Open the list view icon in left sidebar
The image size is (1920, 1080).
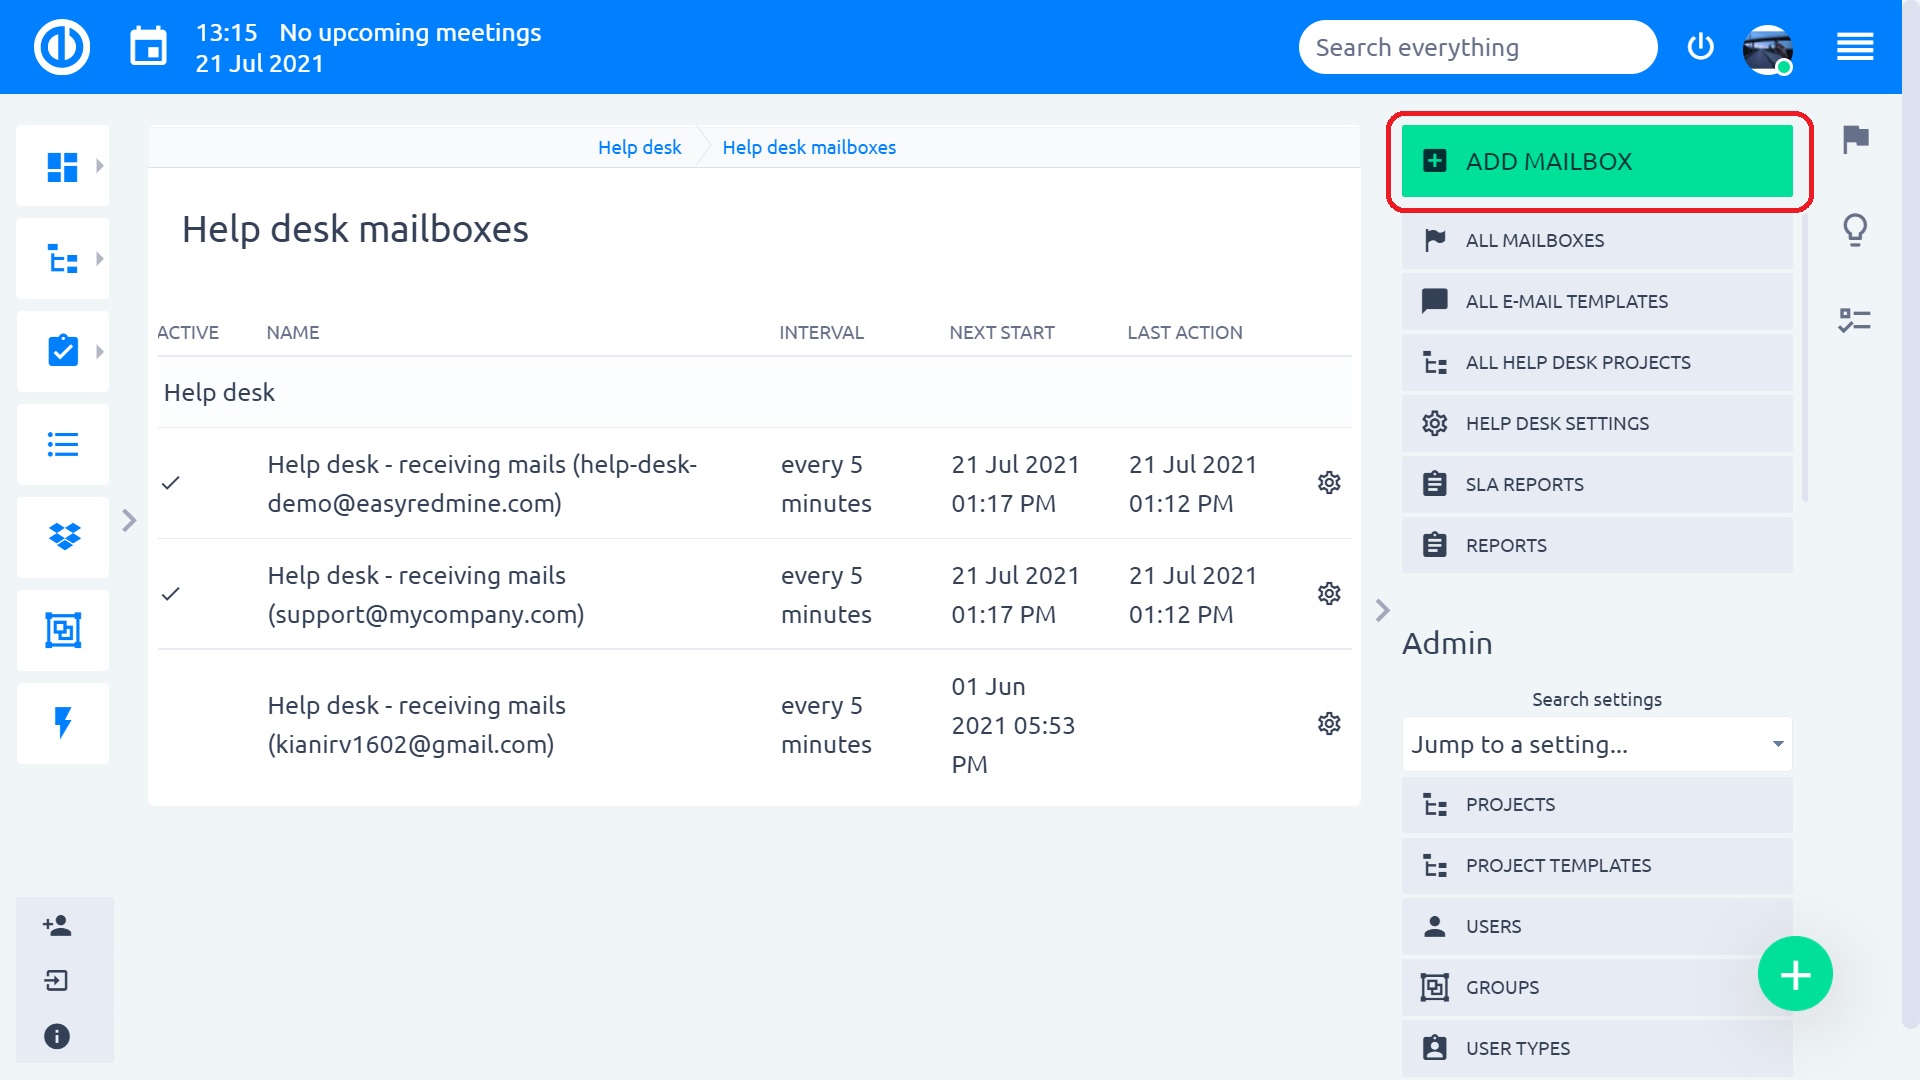pos(62,444)
